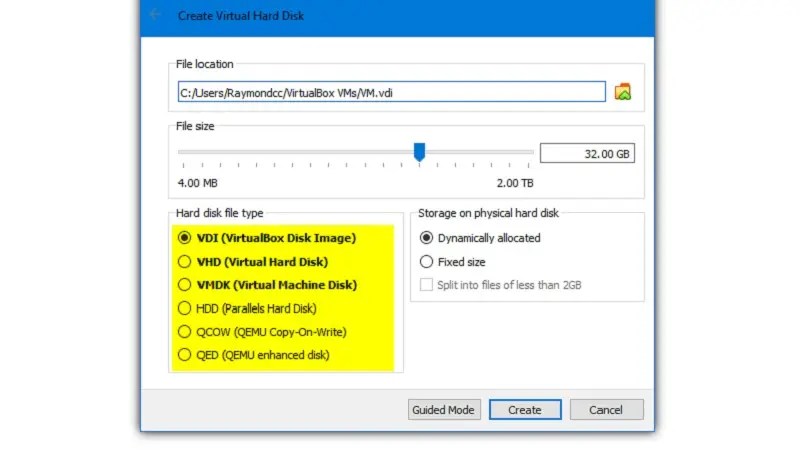Click the Create button
The width and height of the screenshot is (800, 450).
coord(525,410)
